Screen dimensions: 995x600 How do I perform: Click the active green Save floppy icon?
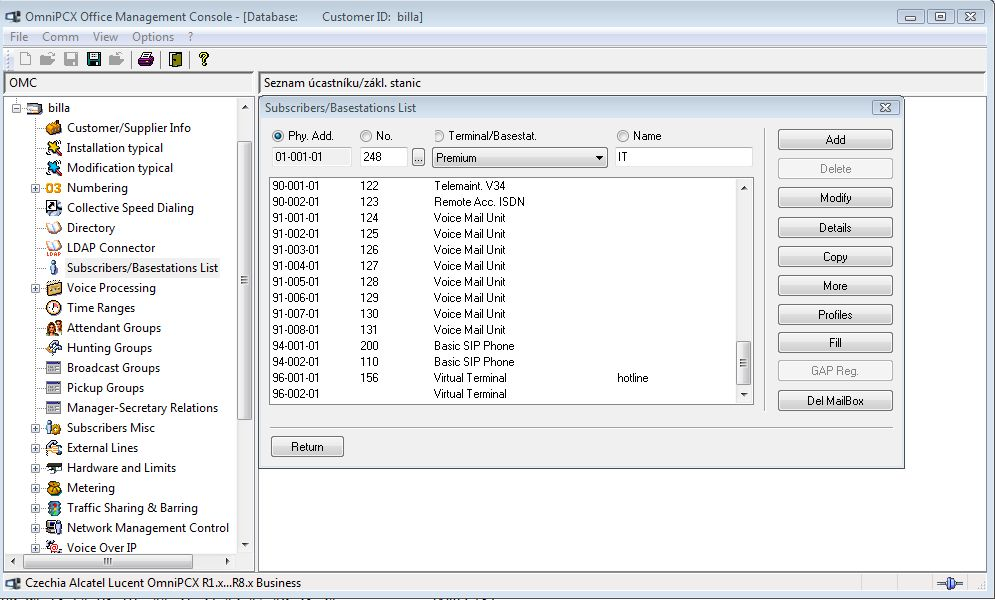pos(94,59)
